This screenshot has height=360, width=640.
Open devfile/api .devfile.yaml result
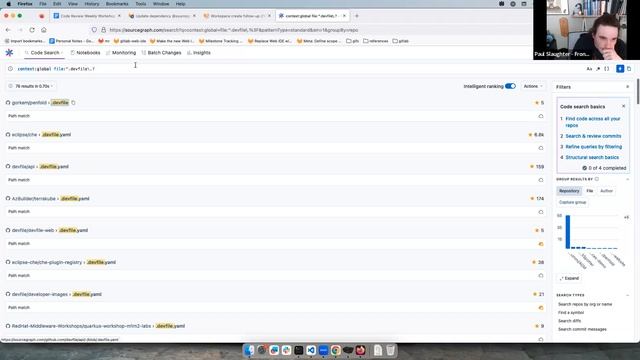[40, 167]
